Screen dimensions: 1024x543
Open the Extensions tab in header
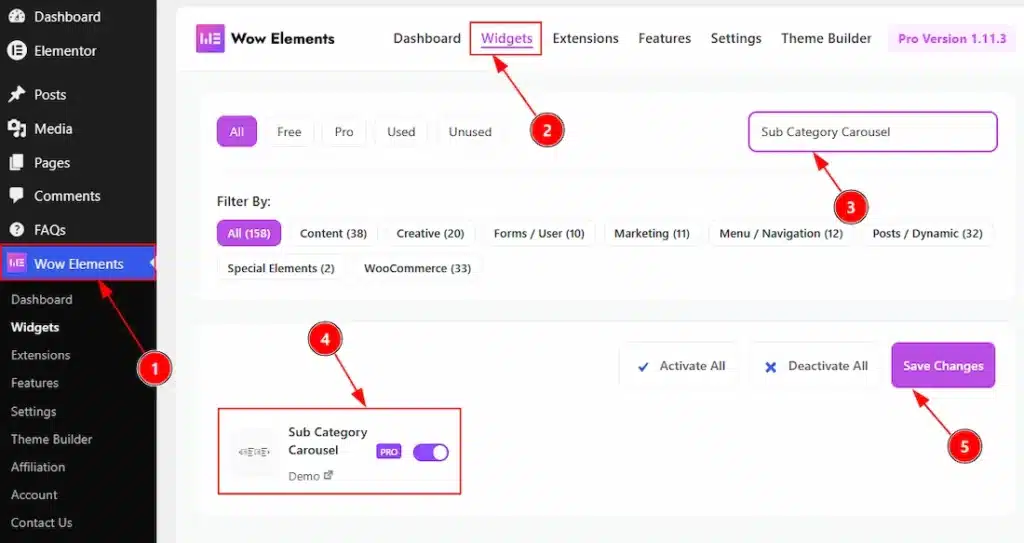[585, 39]
